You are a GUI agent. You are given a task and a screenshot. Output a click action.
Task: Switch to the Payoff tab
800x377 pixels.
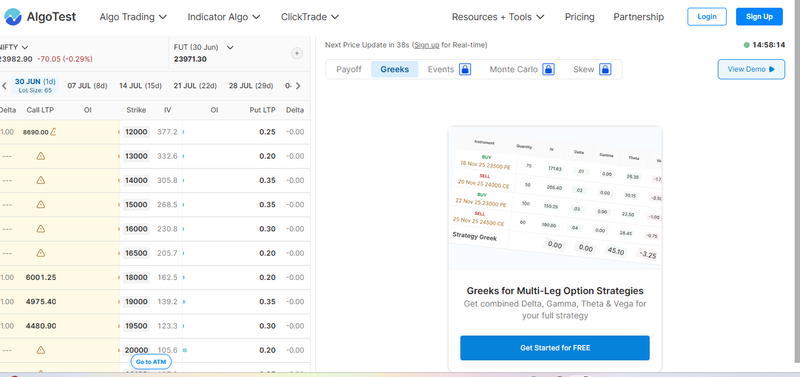pos(349,69)
